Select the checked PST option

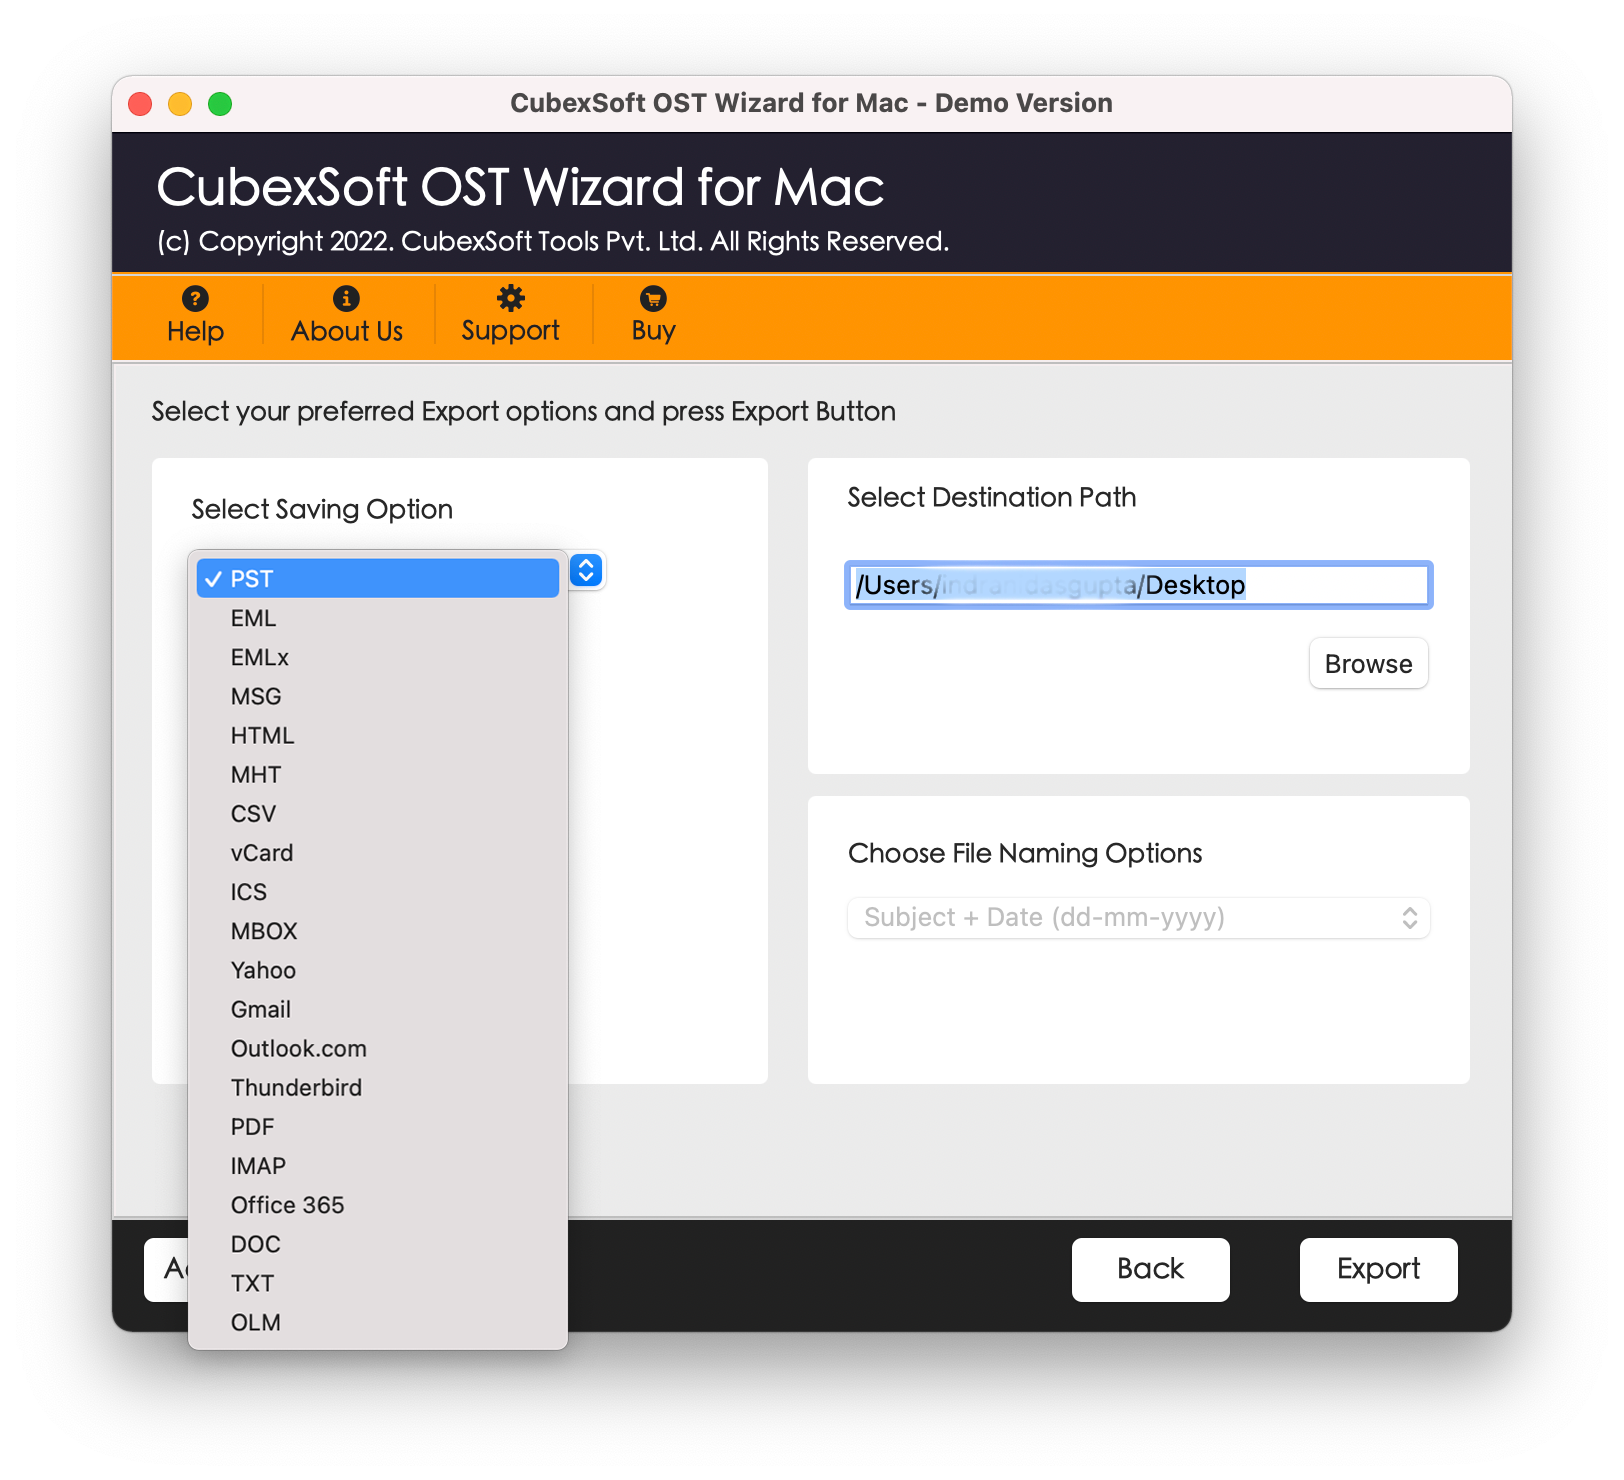378,579
